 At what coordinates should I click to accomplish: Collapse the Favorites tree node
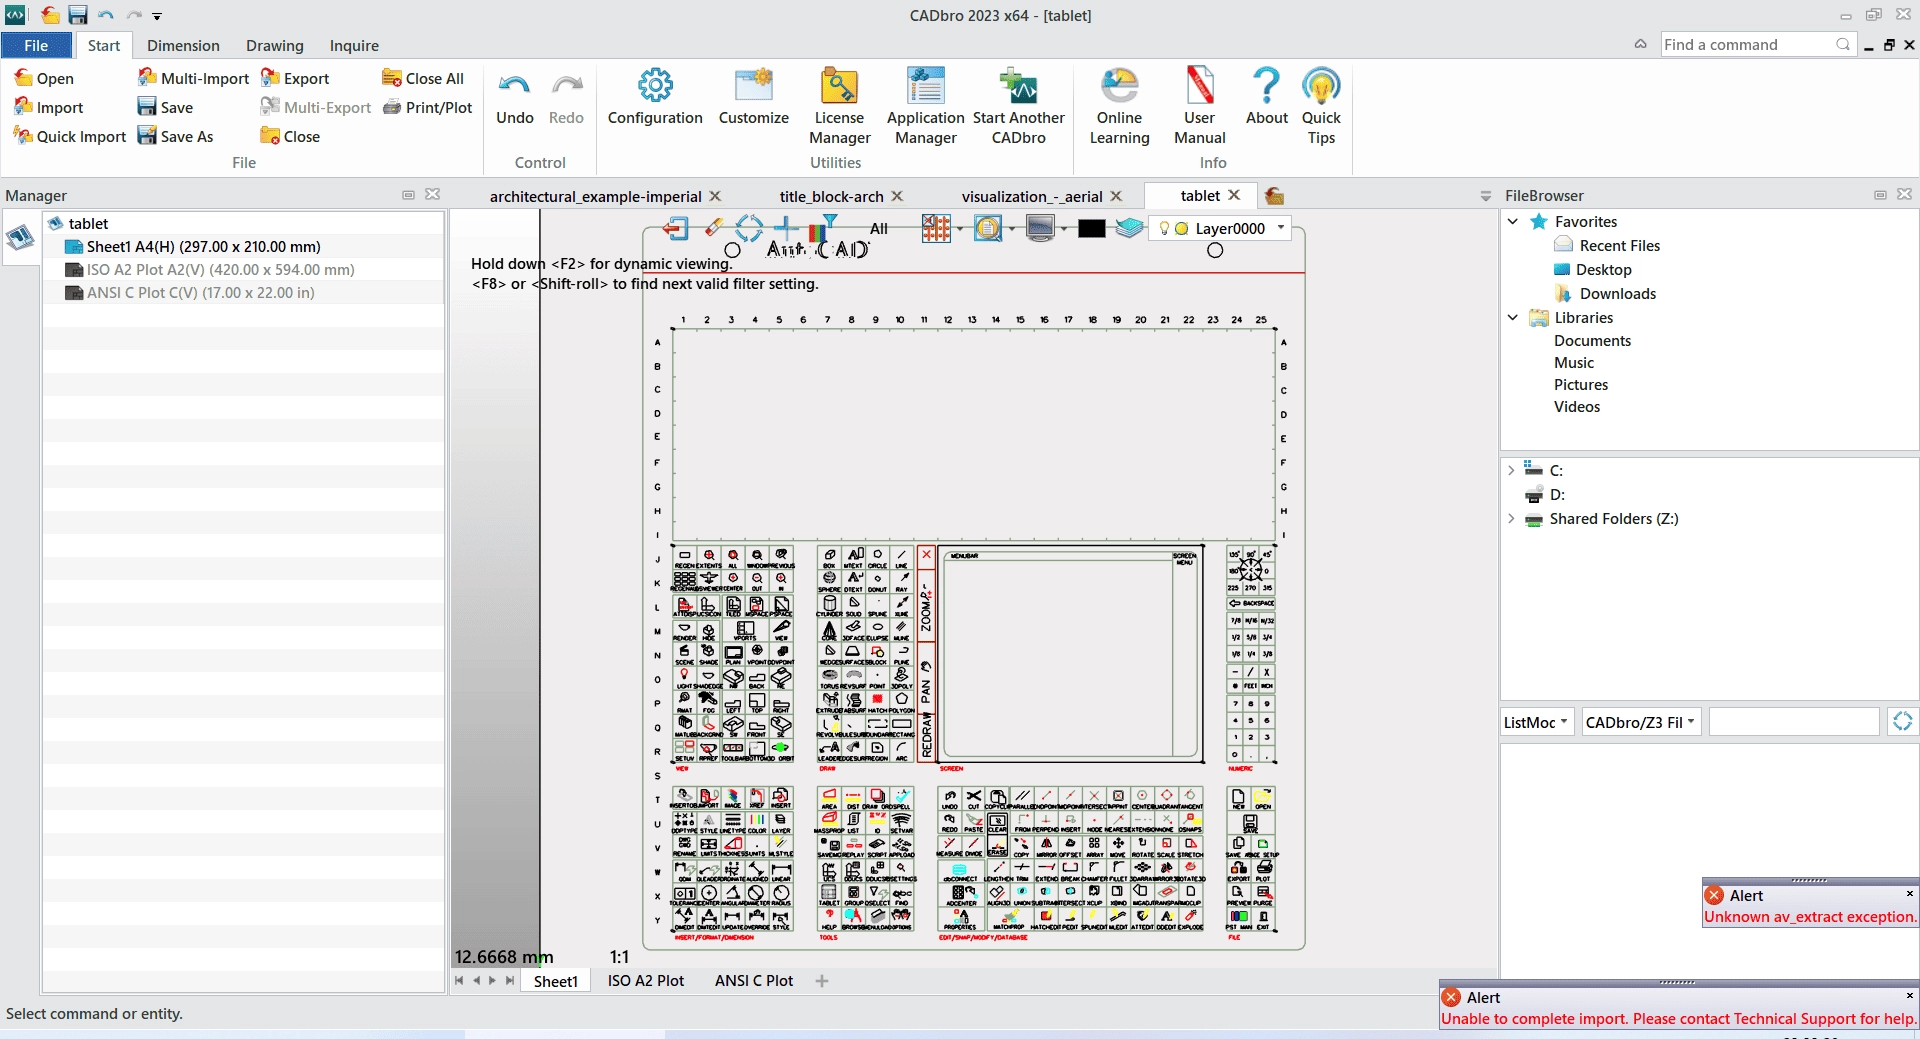(x=1513, y=221)
